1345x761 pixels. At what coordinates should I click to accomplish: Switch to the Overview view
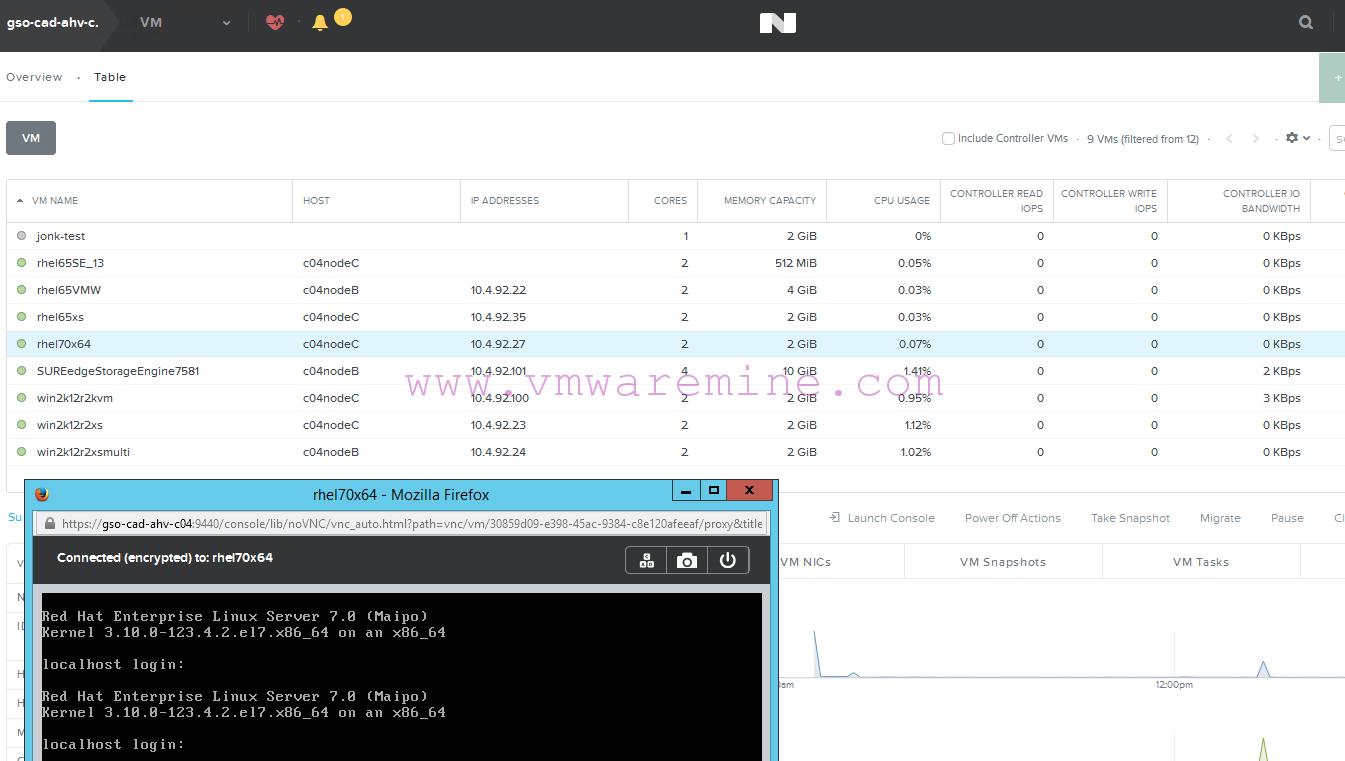(x=34, y=77)
